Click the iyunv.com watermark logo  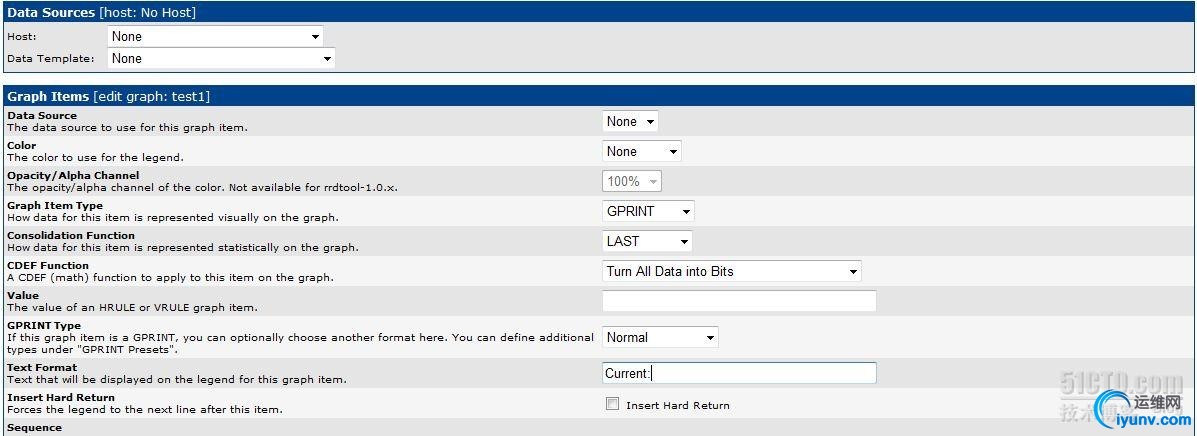point(1143,411)
